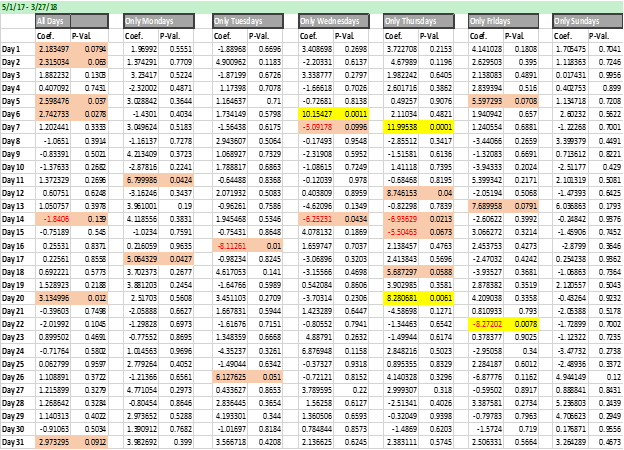Click the Only Wednesdays header cell
Screen dimensions: 624x450
click(333, 21)
